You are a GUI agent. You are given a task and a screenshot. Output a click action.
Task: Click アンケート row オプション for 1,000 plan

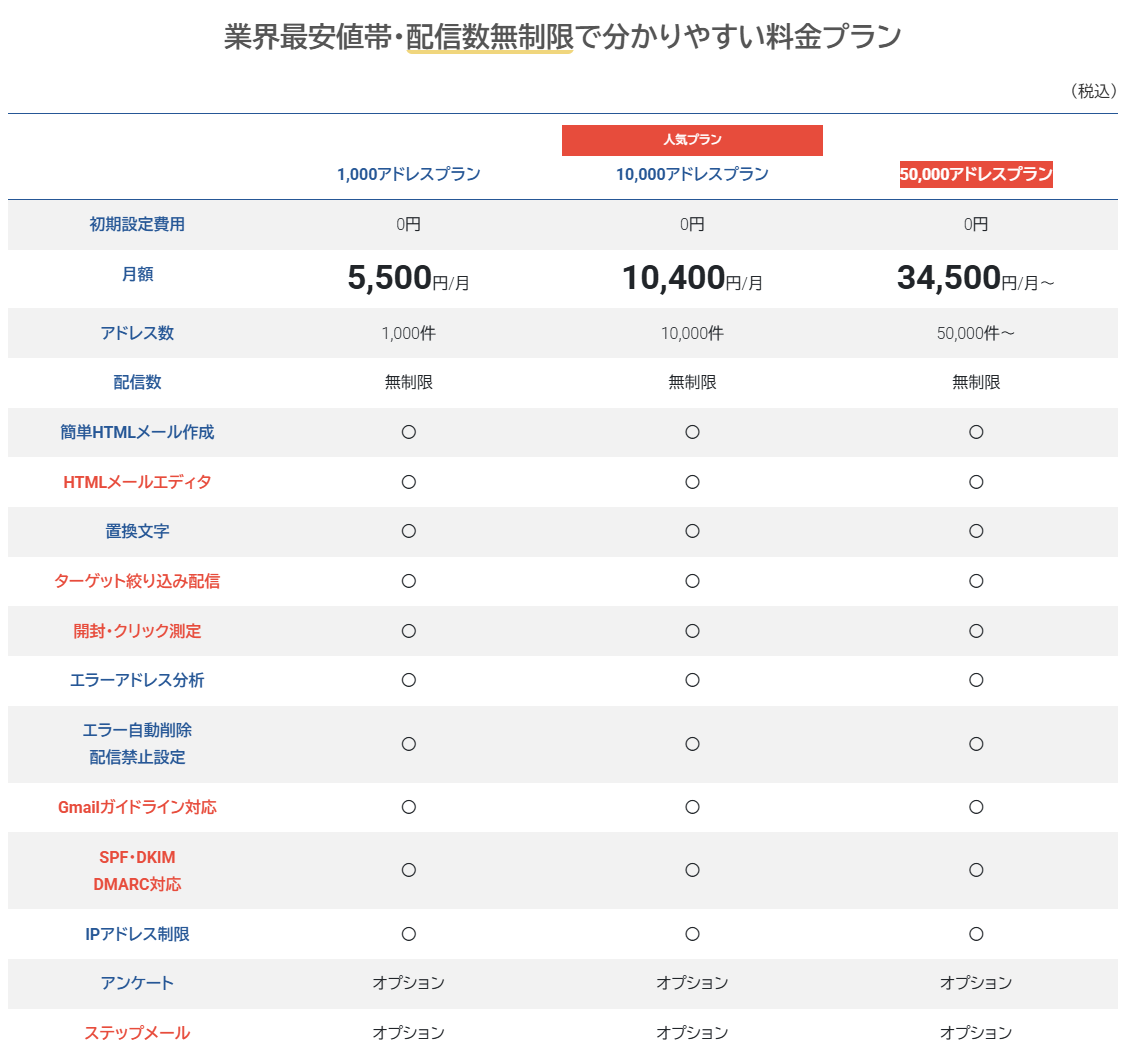(408, 983)
